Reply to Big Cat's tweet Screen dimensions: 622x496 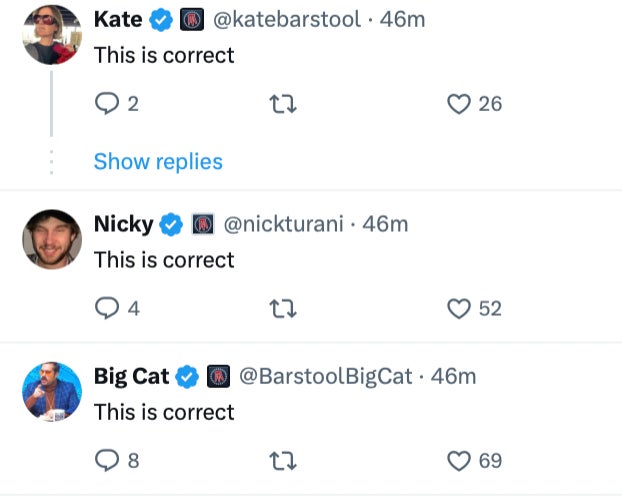107,460
